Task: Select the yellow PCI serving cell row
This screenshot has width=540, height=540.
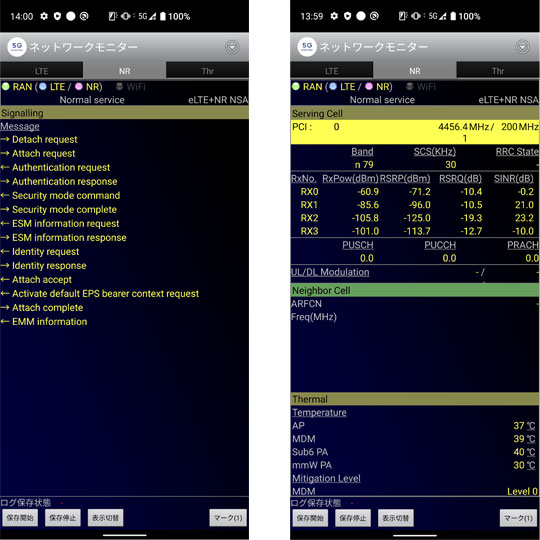Action: coord(415,132)
